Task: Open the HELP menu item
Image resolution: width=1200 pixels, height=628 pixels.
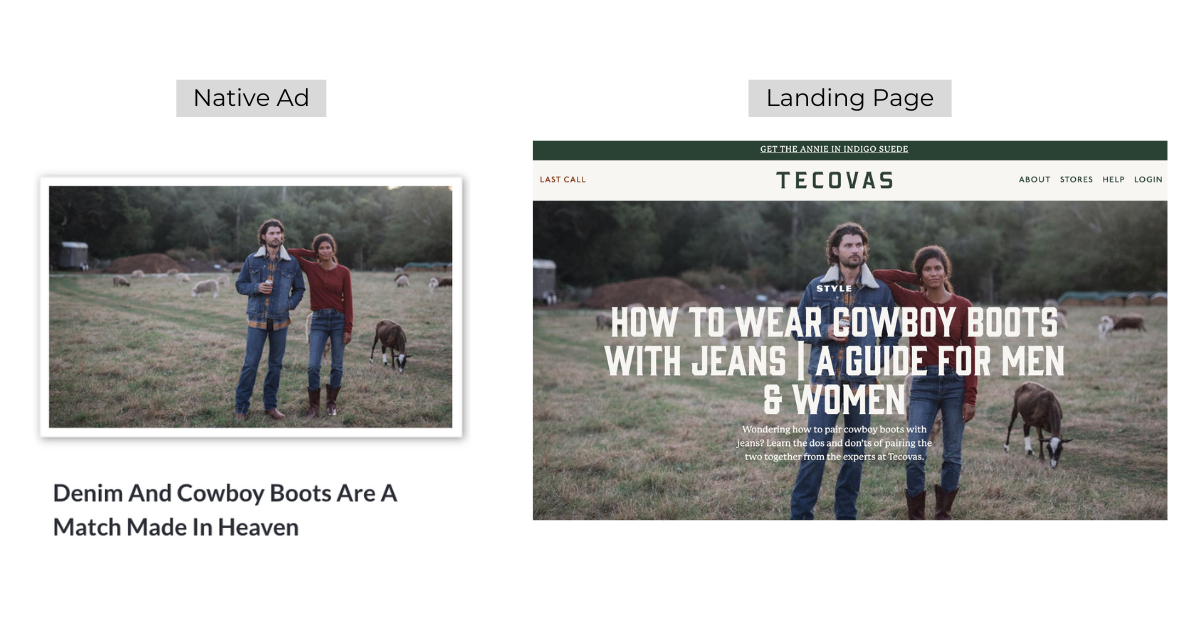Action: (x=1112, y=179)
